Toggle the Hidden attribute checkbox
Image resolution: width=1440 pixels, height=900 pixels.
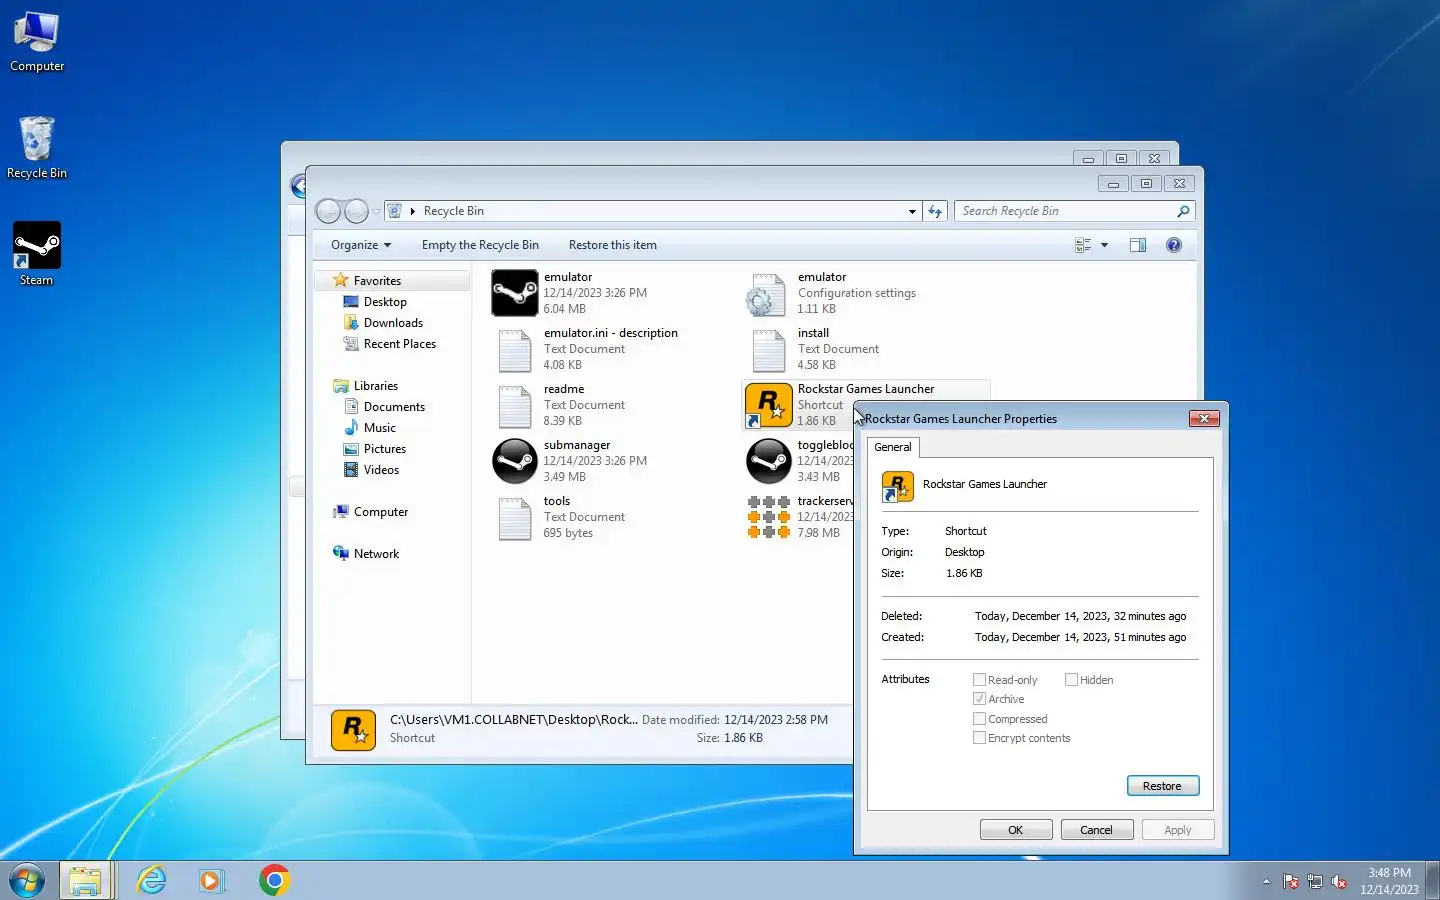[1071, 680]
